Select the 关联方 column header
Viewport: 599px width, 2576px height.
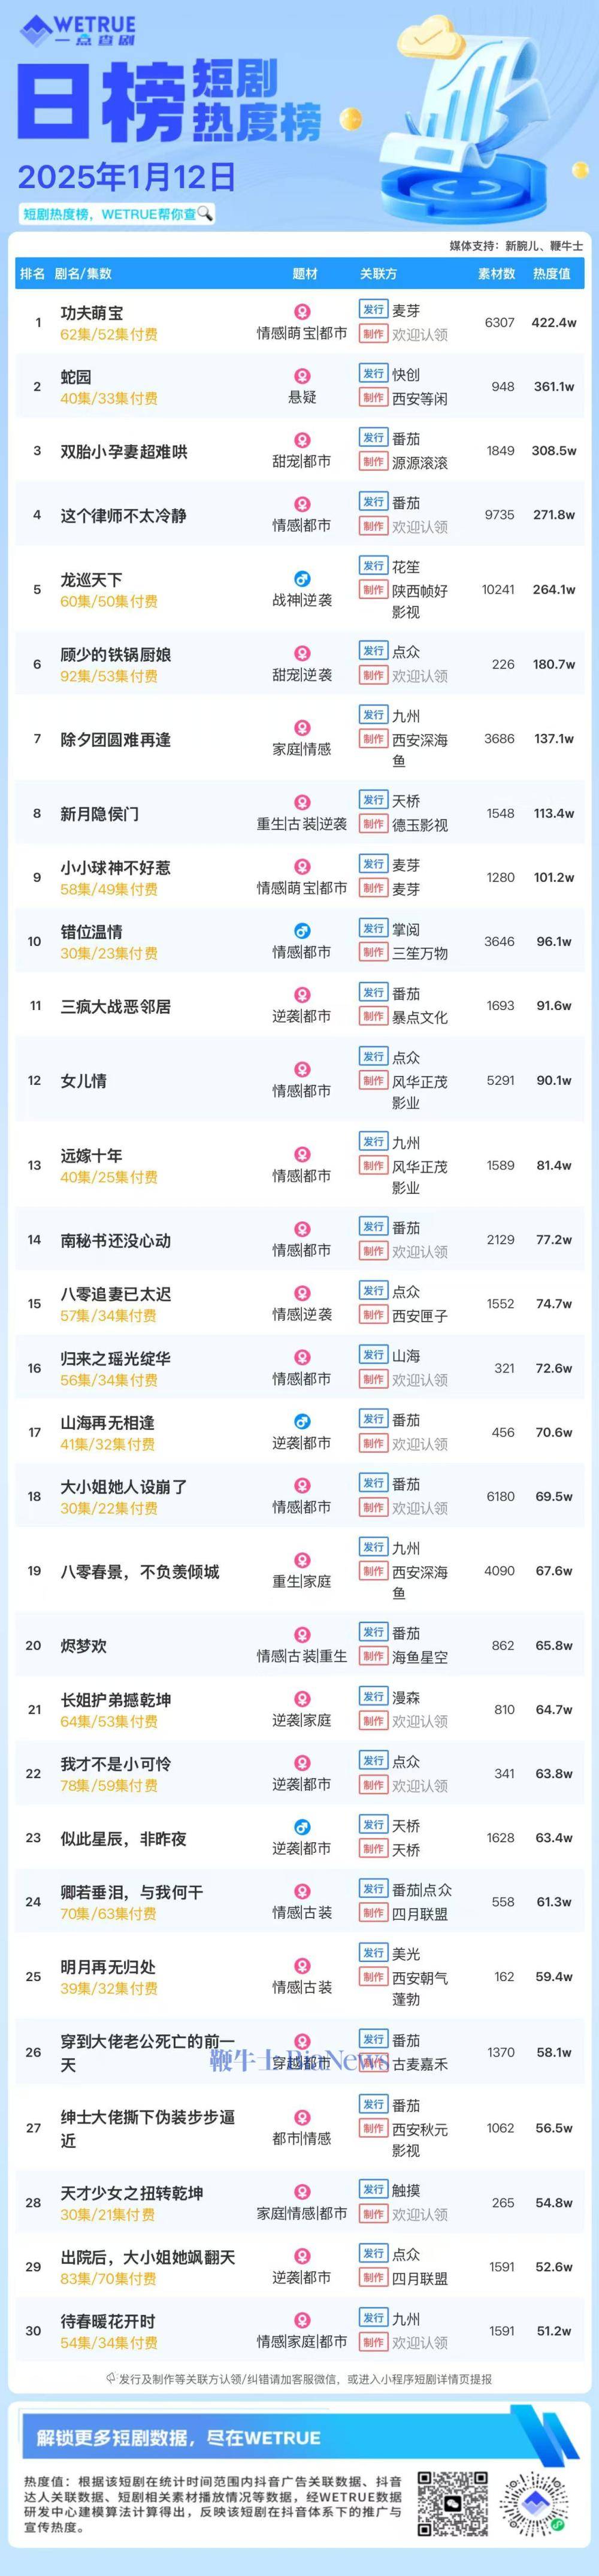[x=378, y=273]
